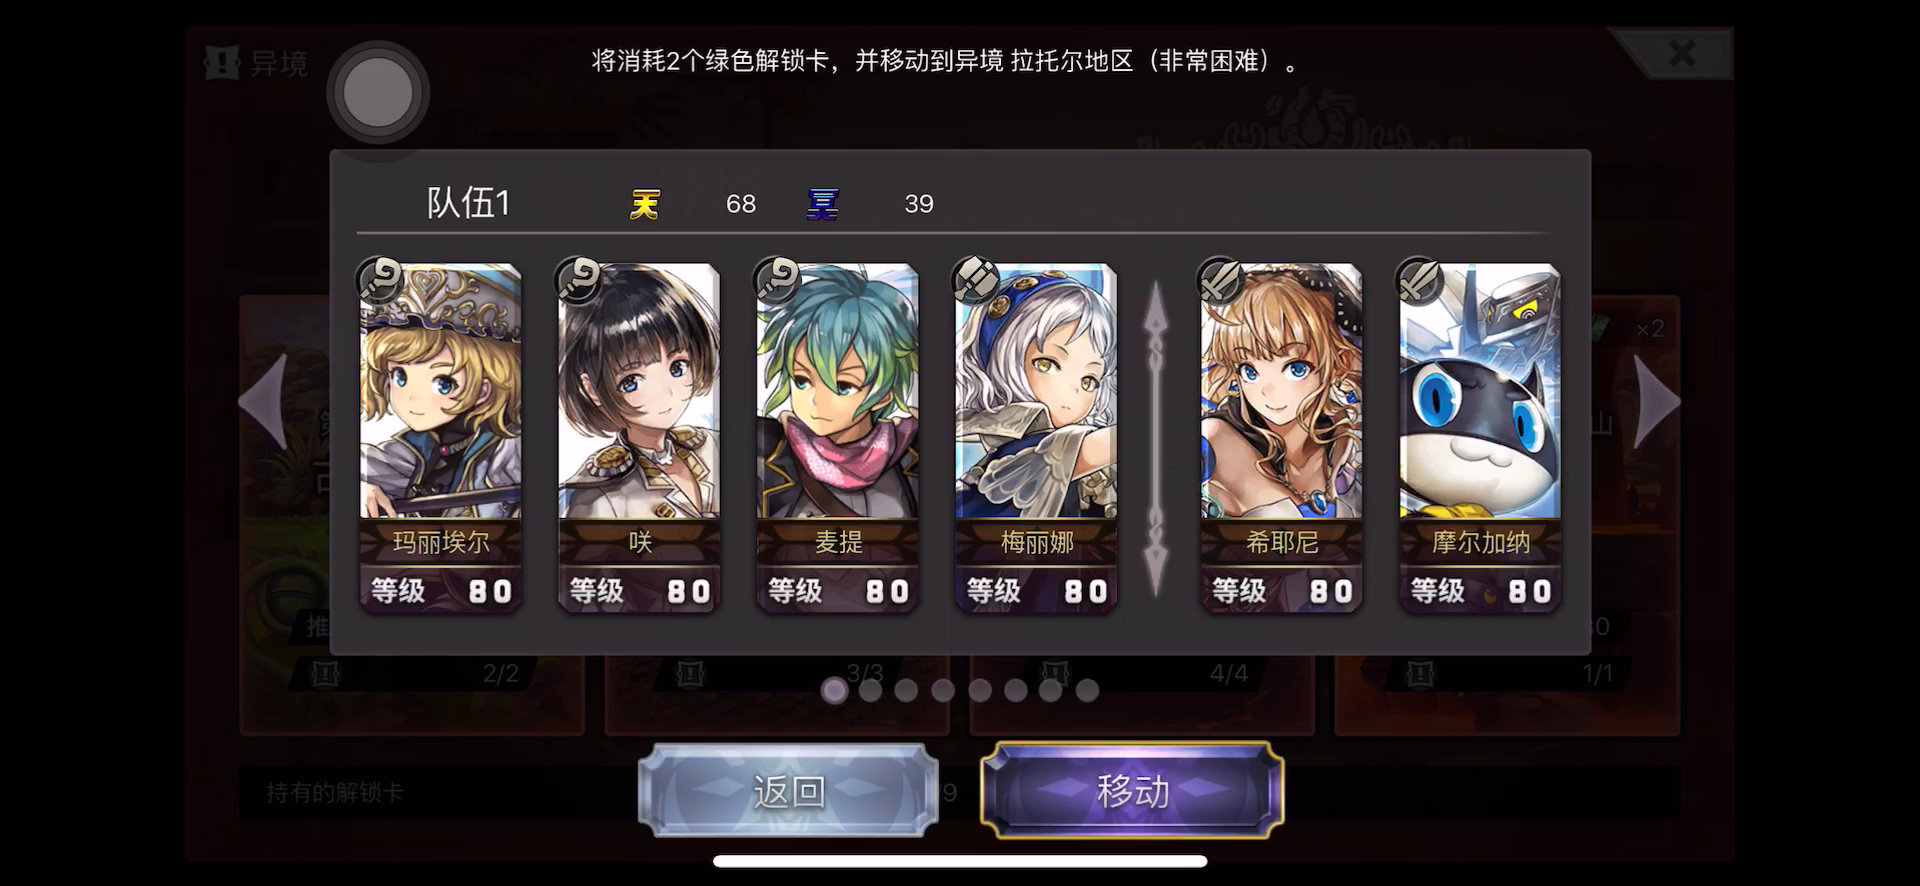
Task: Click the 移动 button
Action: pos(1132,790)
